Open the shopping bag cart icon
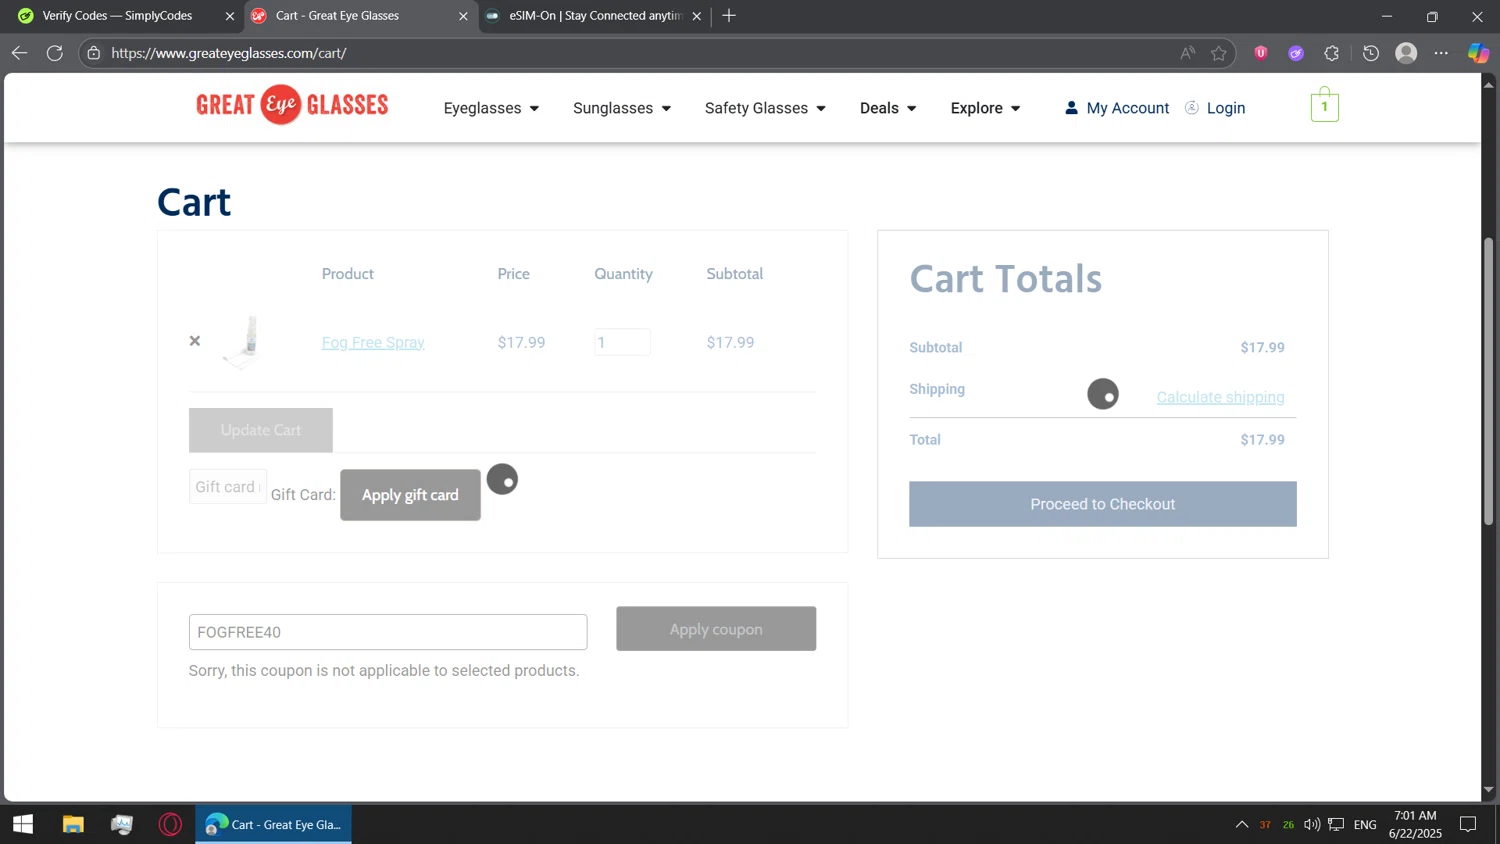Image resolution: width=1500 pixels, height=844 pixels. pyautogui.click(x=1324, y=105)
